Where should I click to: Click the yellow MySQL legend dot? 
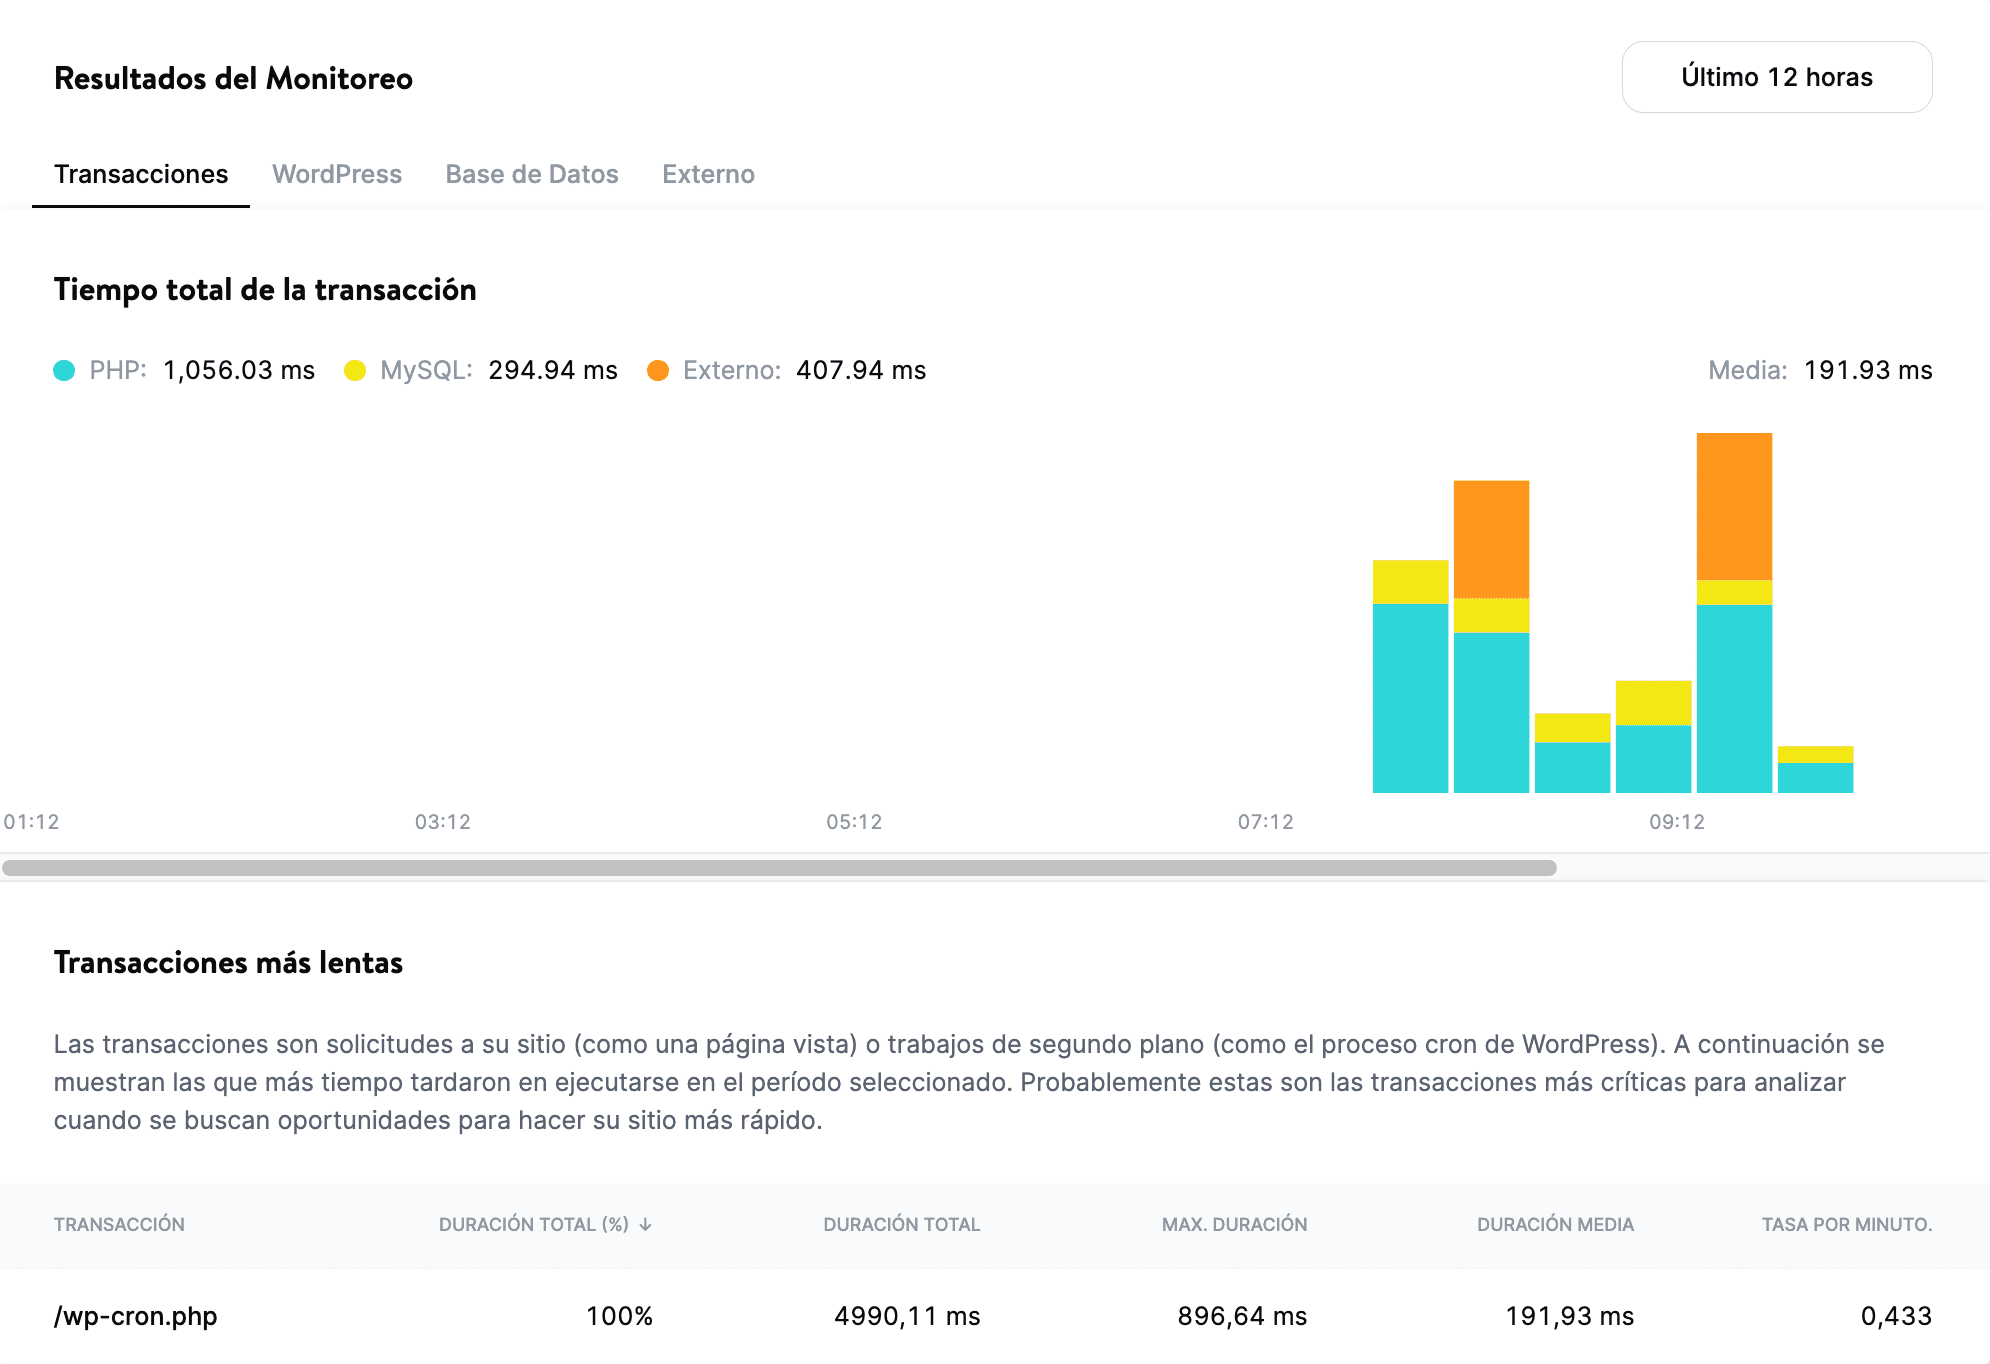355,371
